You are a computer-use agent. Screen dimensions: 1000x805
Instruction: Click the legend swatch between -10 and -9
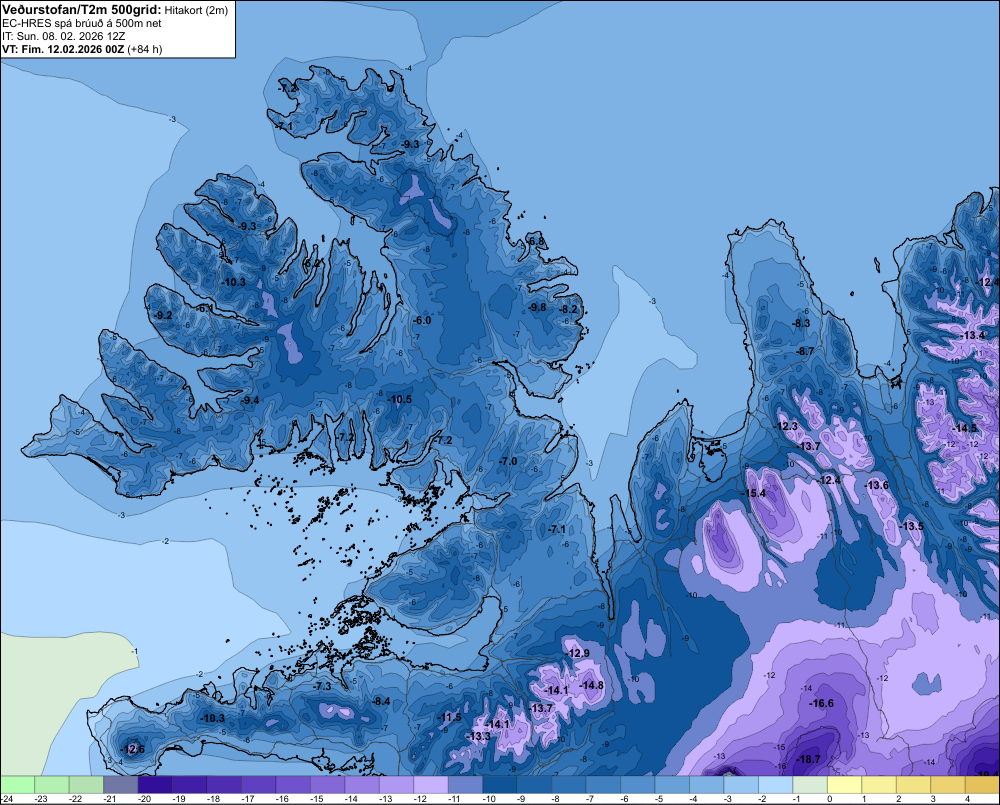(499, 784)
